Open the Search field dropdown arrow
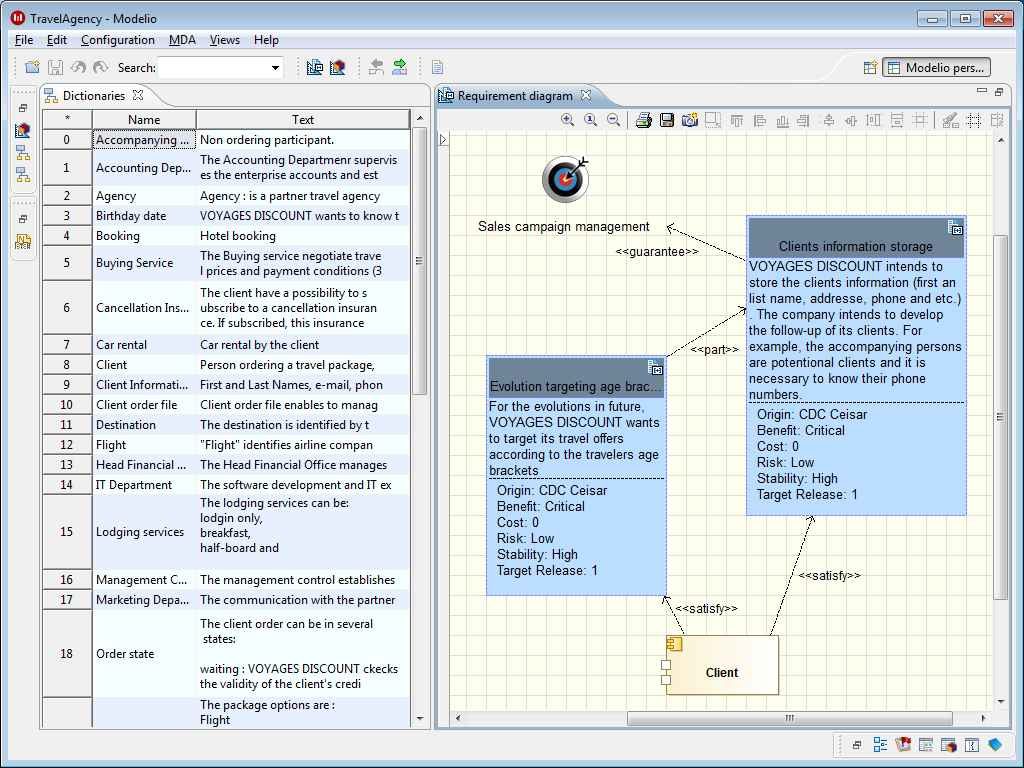Screen dimensions: 1024x768 coord(273,68)
